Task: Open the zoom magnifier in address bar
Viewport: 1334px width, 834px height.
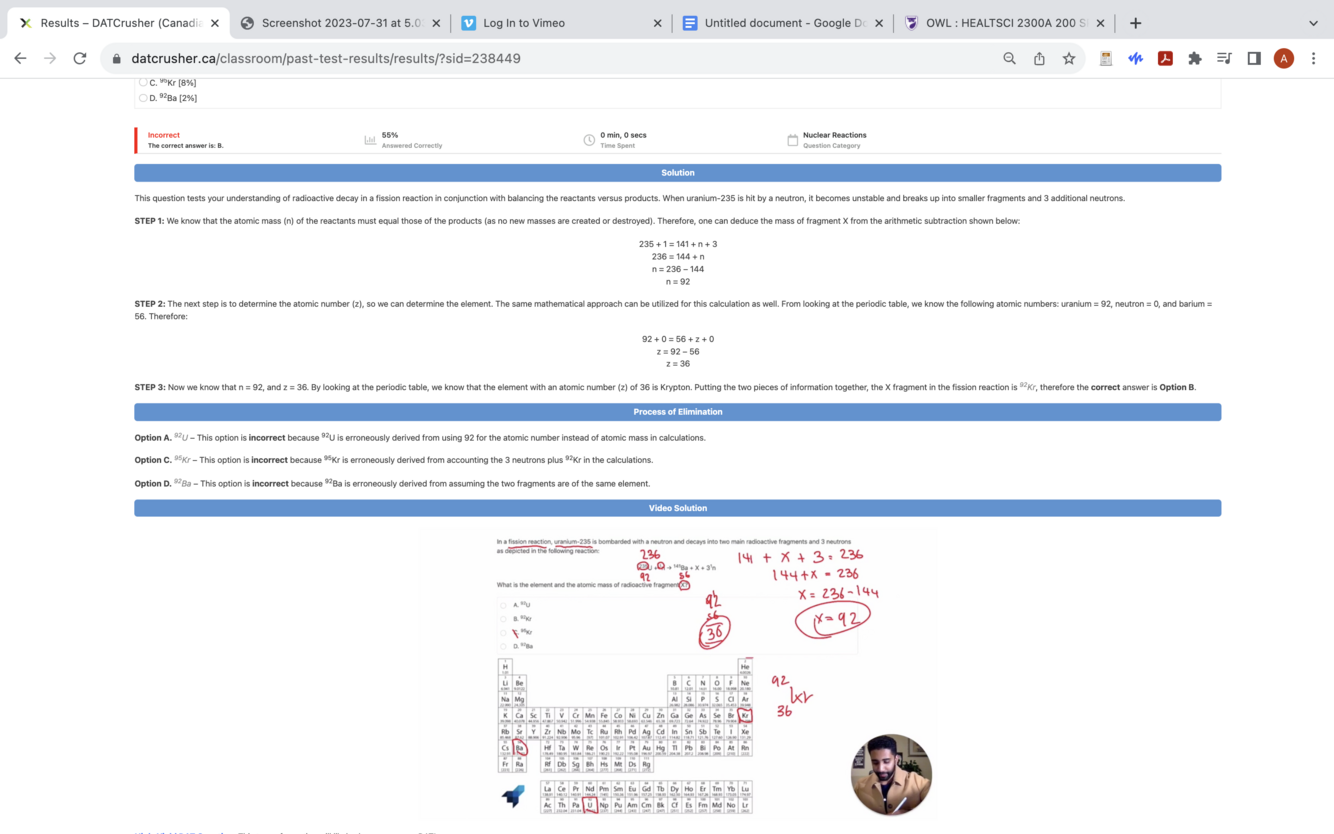Action: point(1009,59)
